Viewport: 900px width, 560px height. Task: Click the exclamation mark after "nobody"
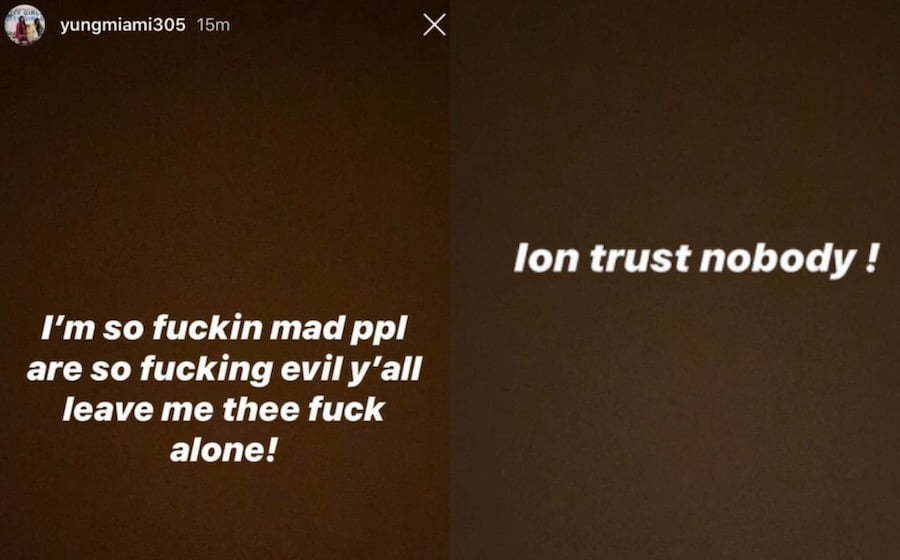click(871, 257)
